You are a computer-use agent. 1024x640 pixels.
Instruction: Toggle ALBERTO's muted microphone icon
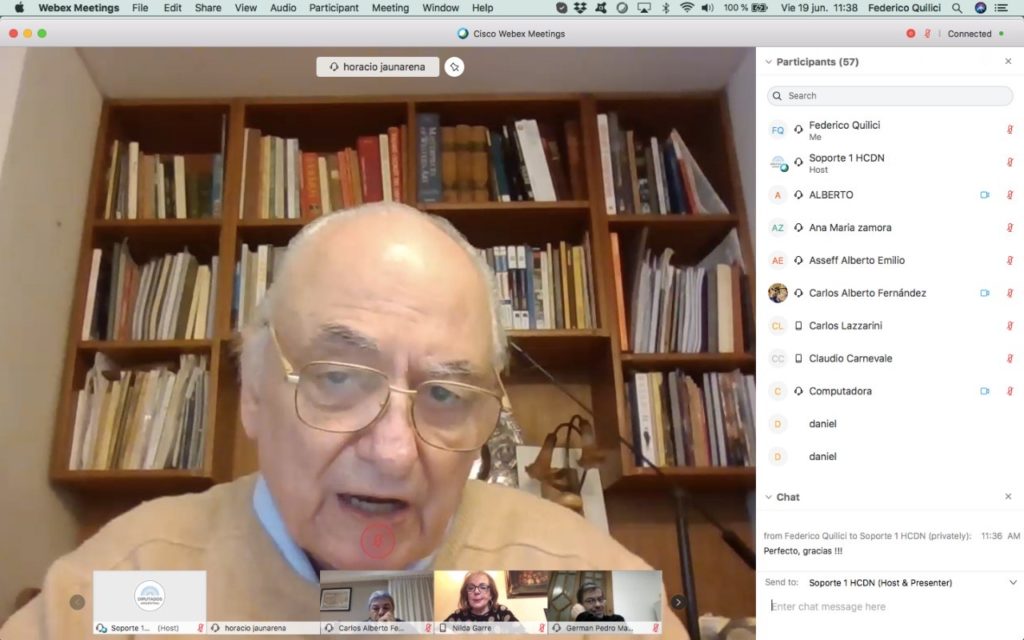(x=1010, y=195)
